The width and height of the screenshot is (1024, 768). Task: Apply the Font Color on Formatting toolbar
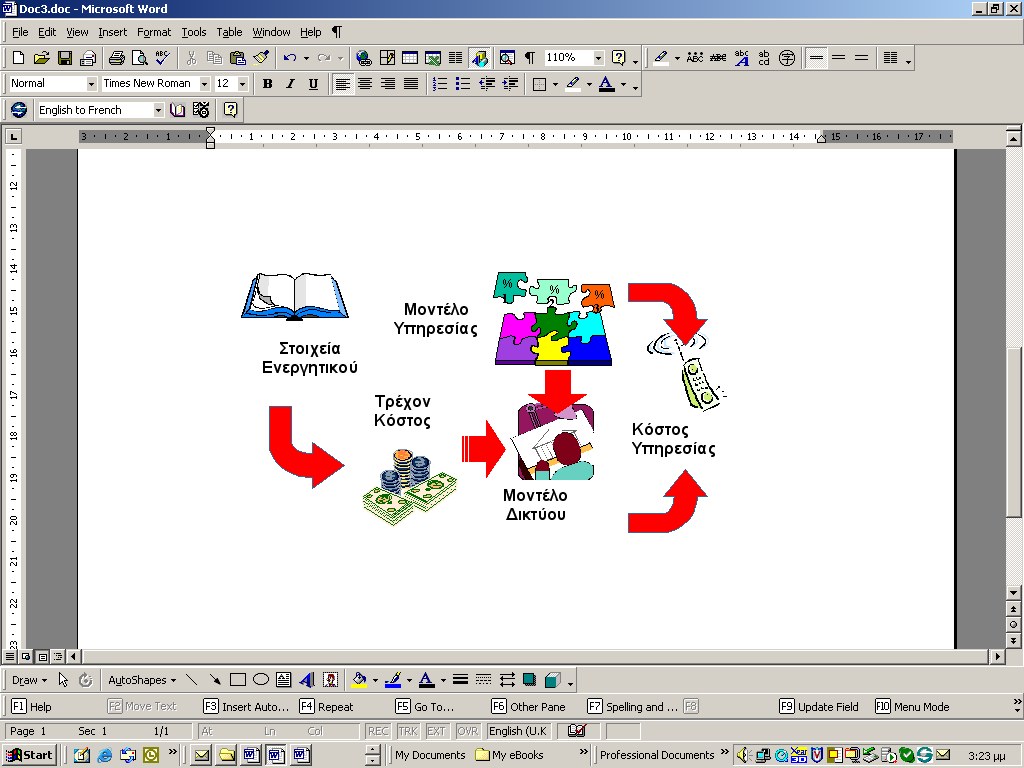607,84
